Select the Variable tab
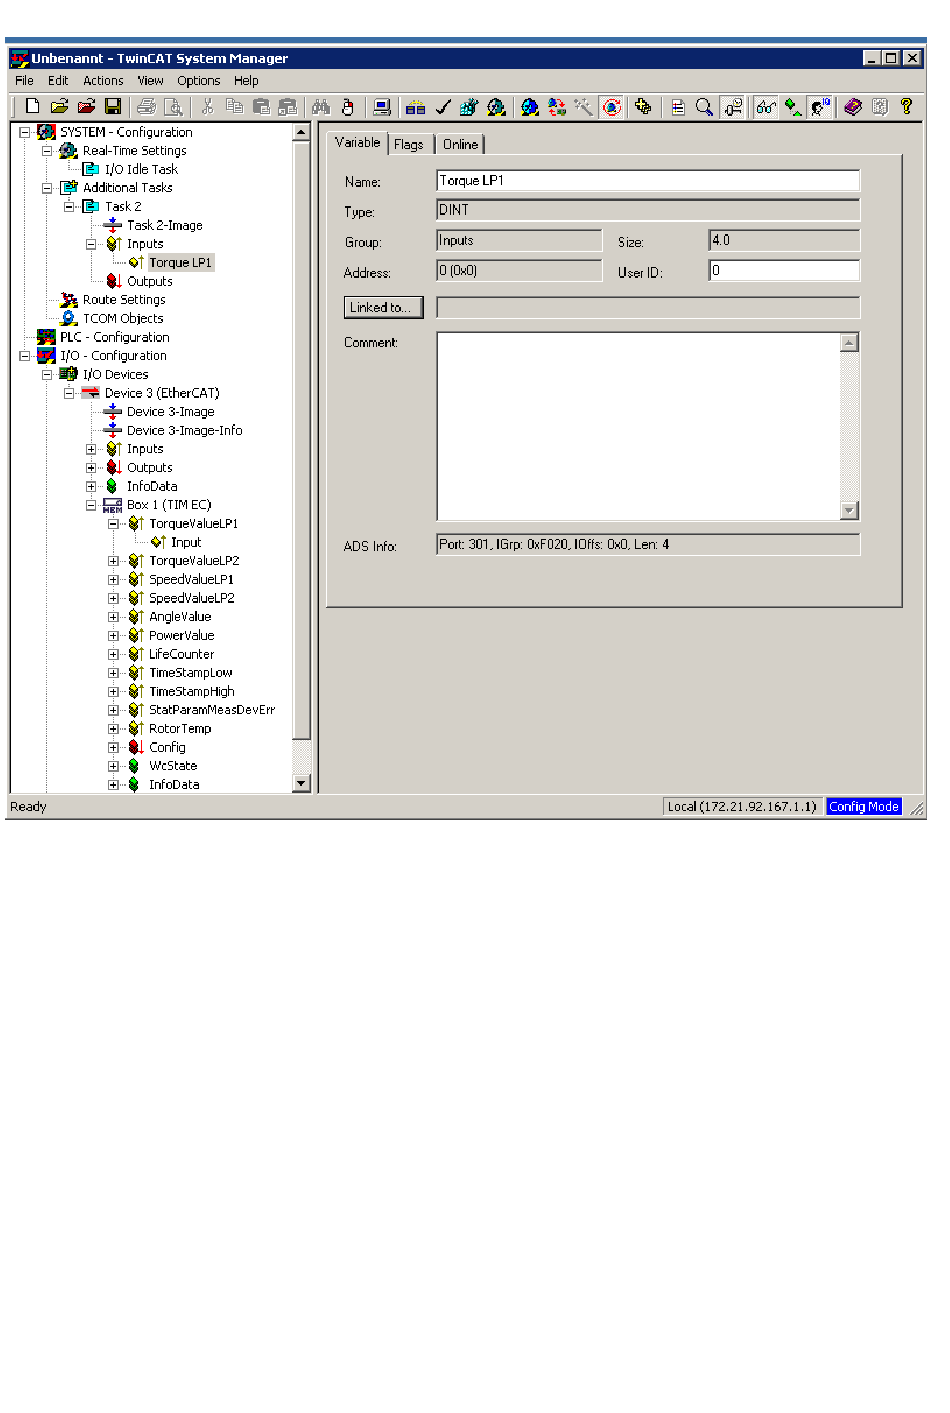 [x=358, y=143]
